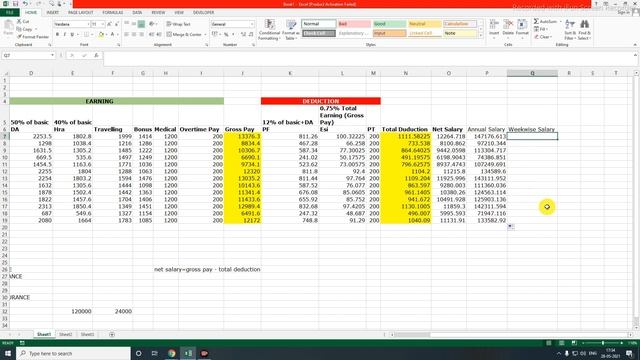Open the Merge & Center dropdown arrow
This screenshot has height=360, width=640.
pyautogui.click(x=205, y=34)
